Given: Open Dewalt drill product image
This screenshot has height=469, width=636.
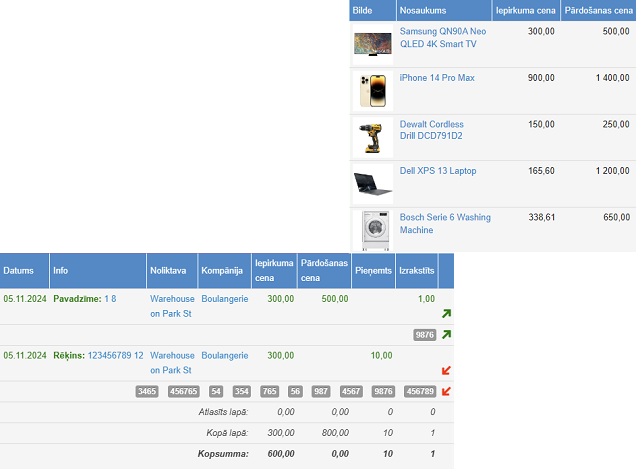Looking at the screenshot, I should click(x=373, y=138).
